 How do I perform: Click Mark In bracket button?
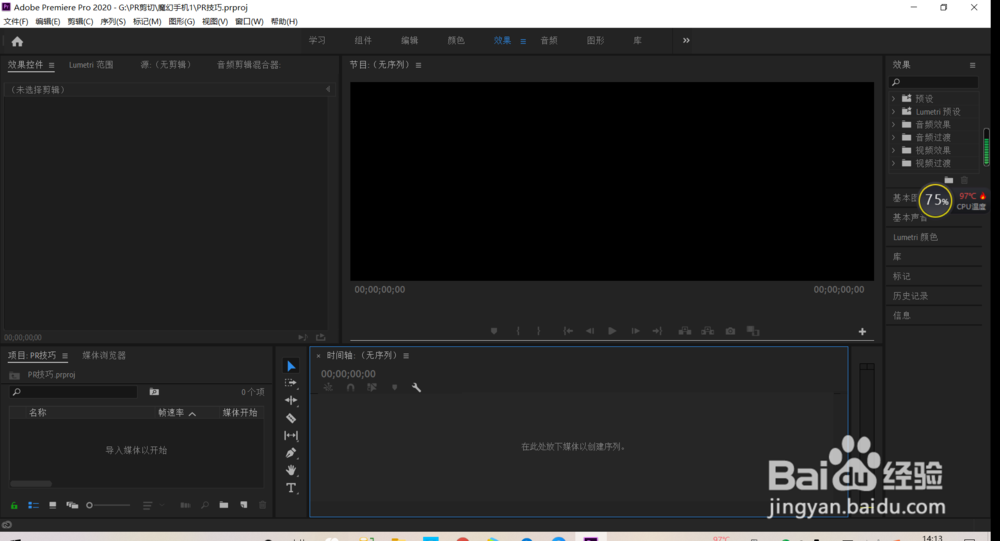[x=518, y=331]
